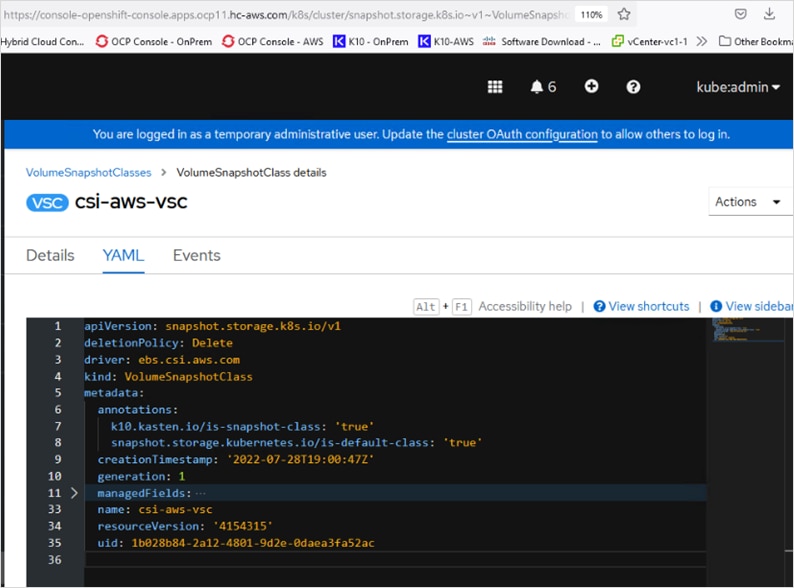Open the Hybrid Cloud Console bookmark
The width and height of the screenshot is (794, 588).
pyautogui.click(x=43, y=42)
